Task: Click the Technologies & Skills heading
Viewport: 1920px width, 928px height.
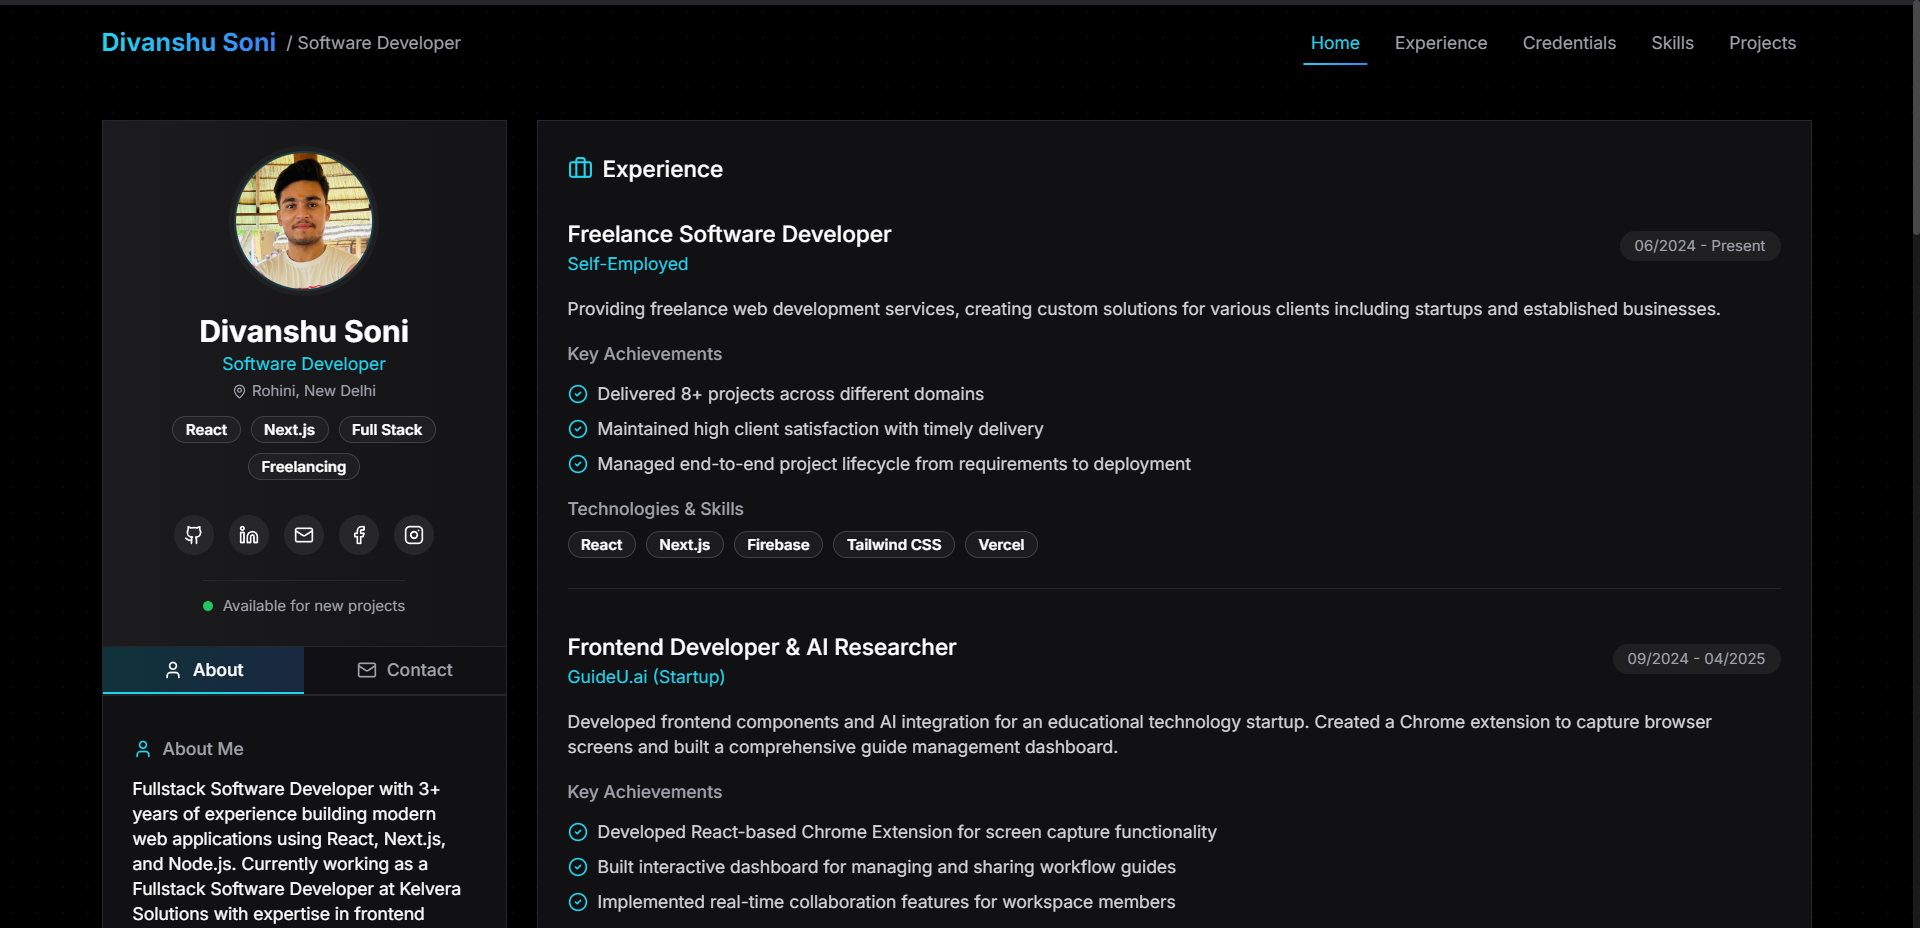Action: point(656,509)
